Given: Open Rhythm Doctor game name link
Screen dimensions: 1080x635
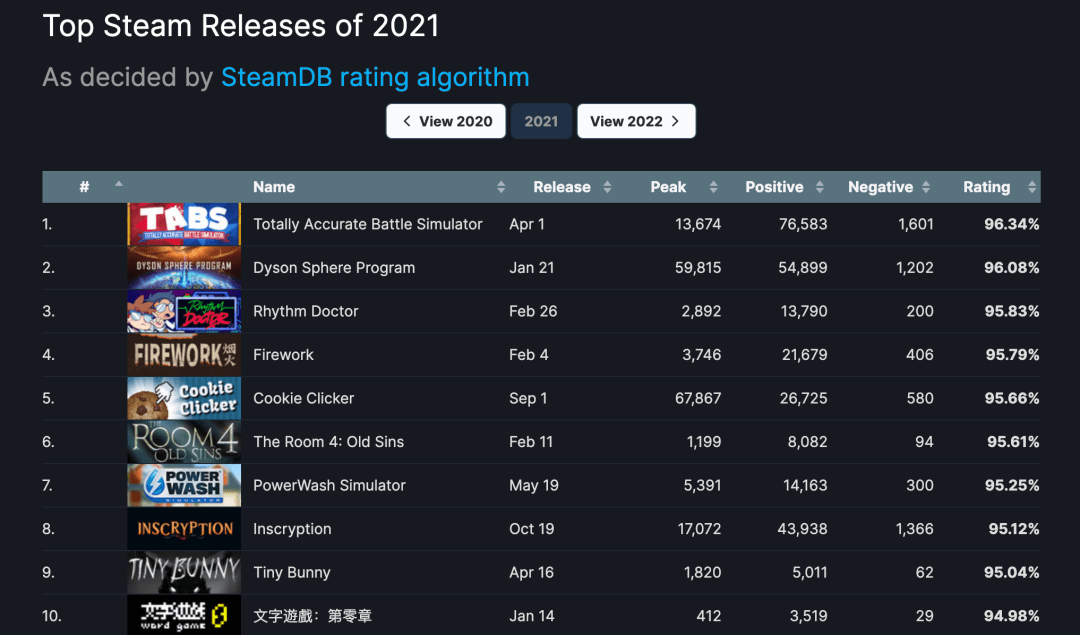Looking at the screenshot, I should 305,311.
